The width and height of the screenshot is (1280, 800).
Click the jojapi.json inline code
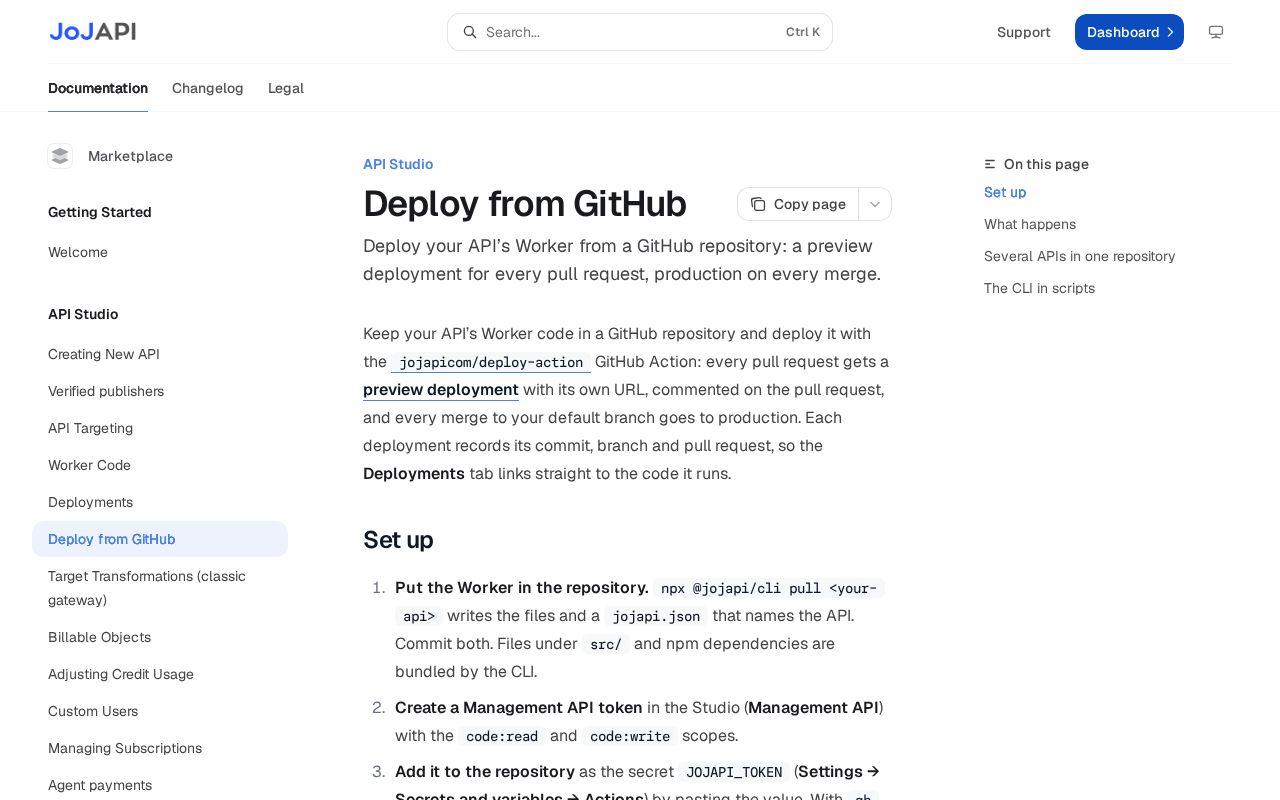click(656, 616)
